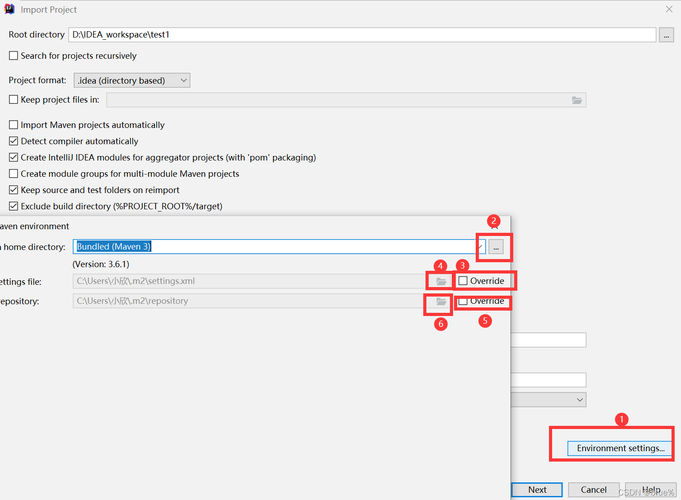The width and height of the screenshot is (681, 500).
Task: Disable Exclude build directory option
Action: coord(13,206)
